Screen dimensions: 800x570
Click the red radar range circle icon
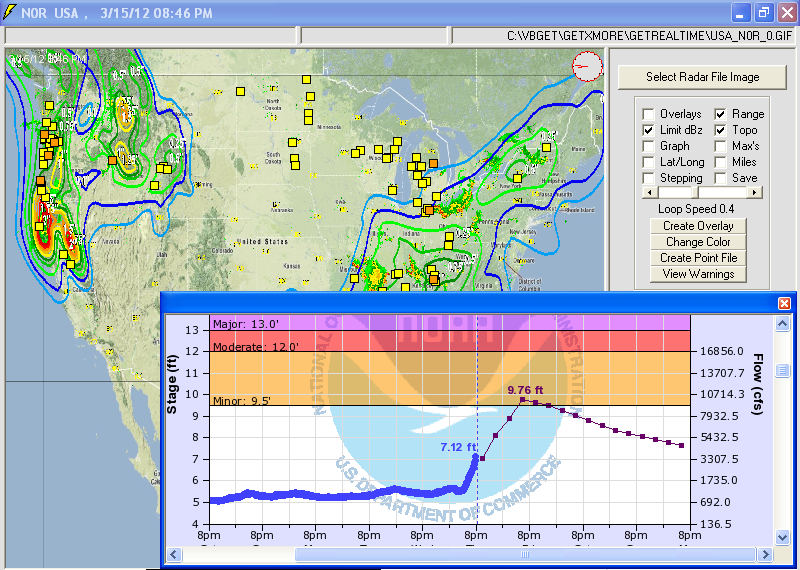(588, 67)
